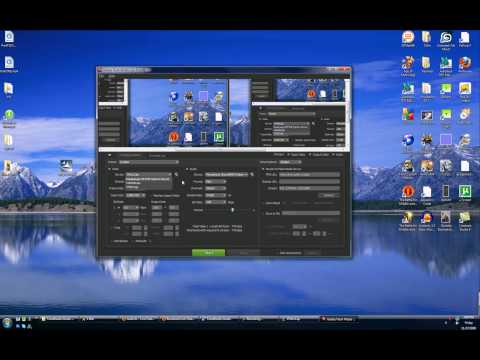The image size is (480, 360).
Task: Select the orange round desktop icon
Action: (x=407, y=193)
